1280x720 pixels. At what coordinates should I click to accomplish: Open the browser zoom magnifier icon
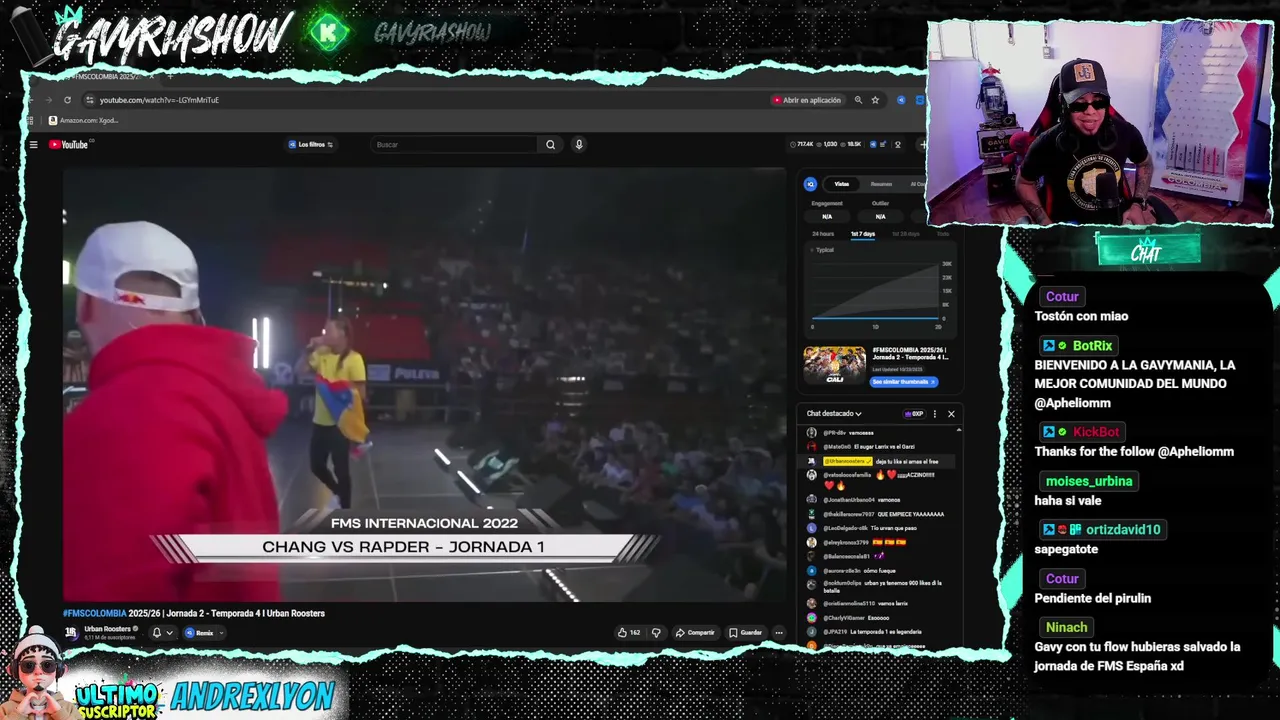(858, 100)
